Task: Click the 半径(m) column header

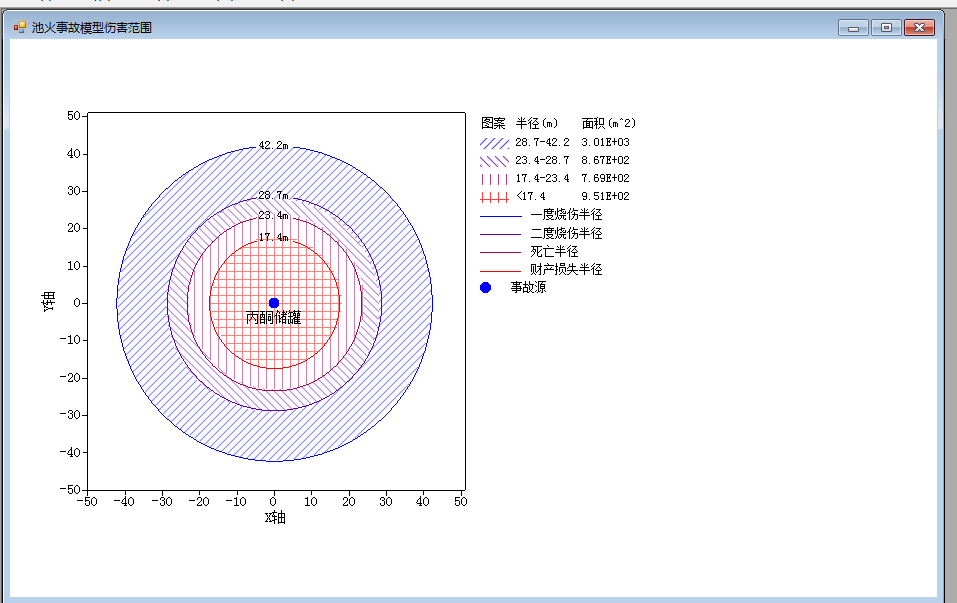Action: [537, 123]
